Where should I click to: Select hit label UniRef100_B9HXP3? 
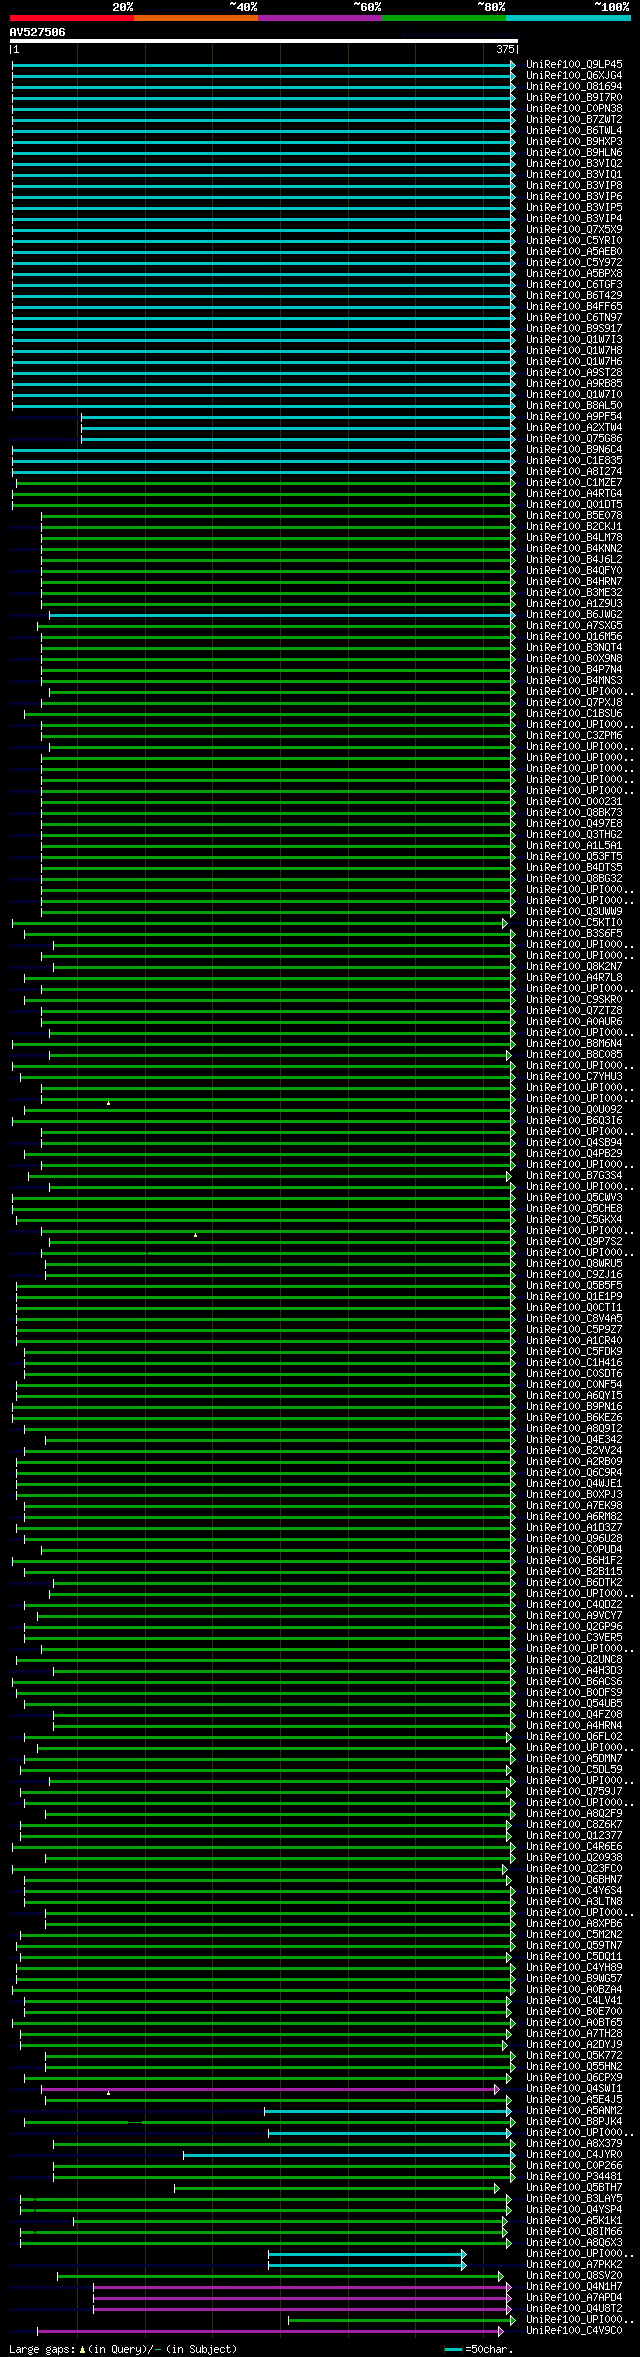tap(574, 142)
